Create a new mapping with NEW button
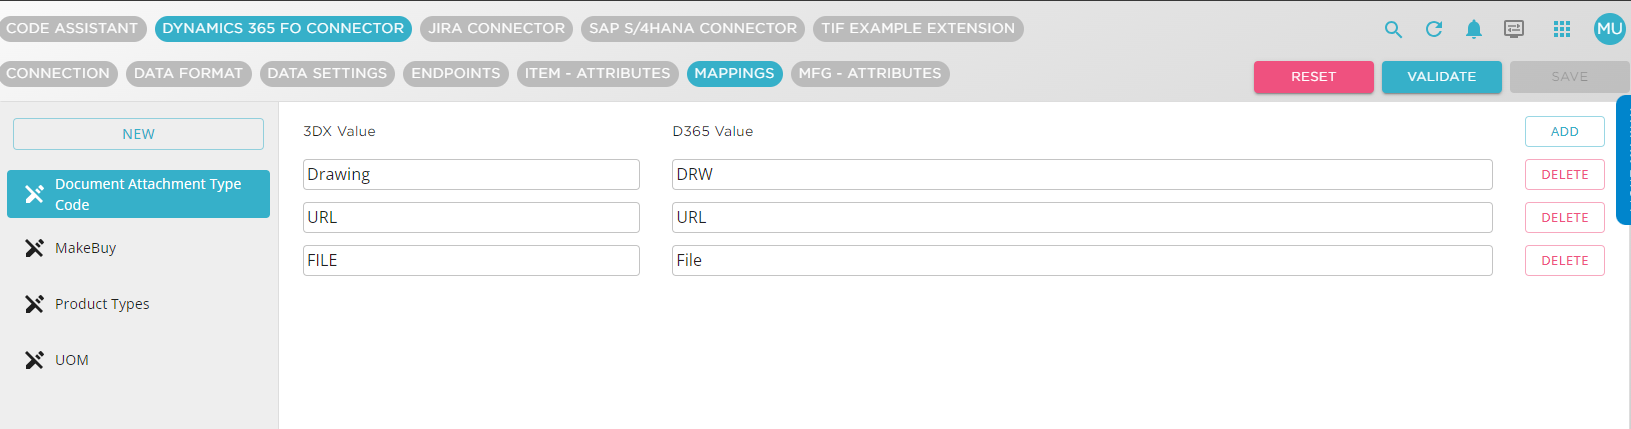This screenshot has height=429, width=1631. tap(138, 134)
